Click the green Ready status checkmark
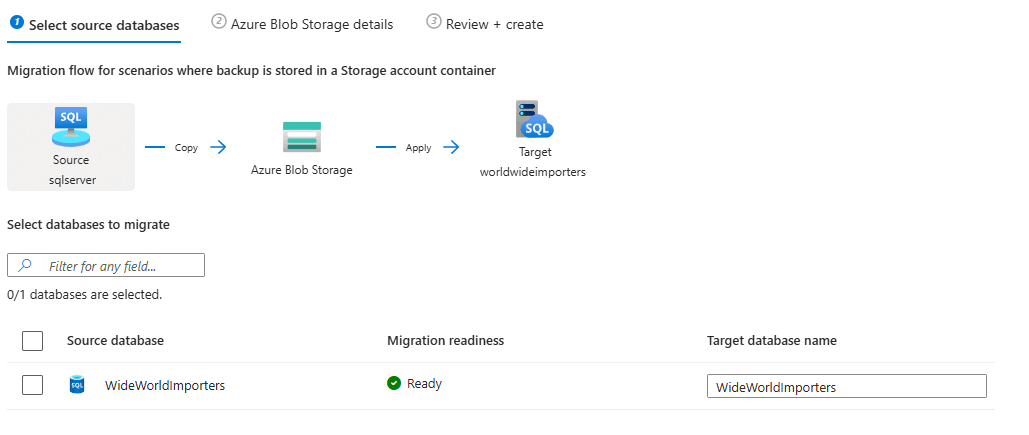Screen dimensions: 1029x435 click(x=394, y=383)
